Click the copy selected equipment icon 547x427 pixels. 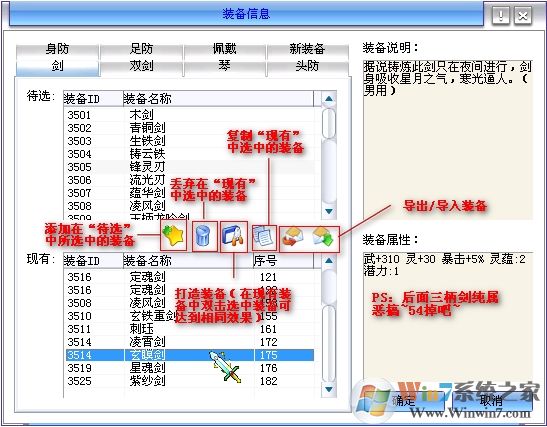click(264, 238)
